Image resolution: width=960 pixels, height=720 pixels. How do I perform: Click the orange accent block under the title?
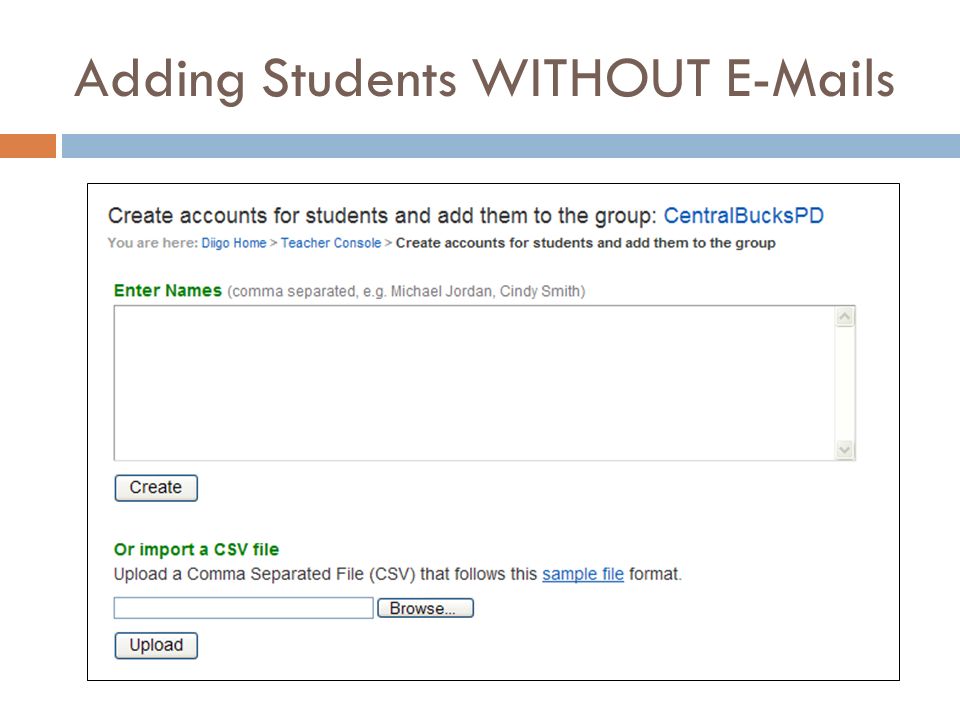click(28, 146)
